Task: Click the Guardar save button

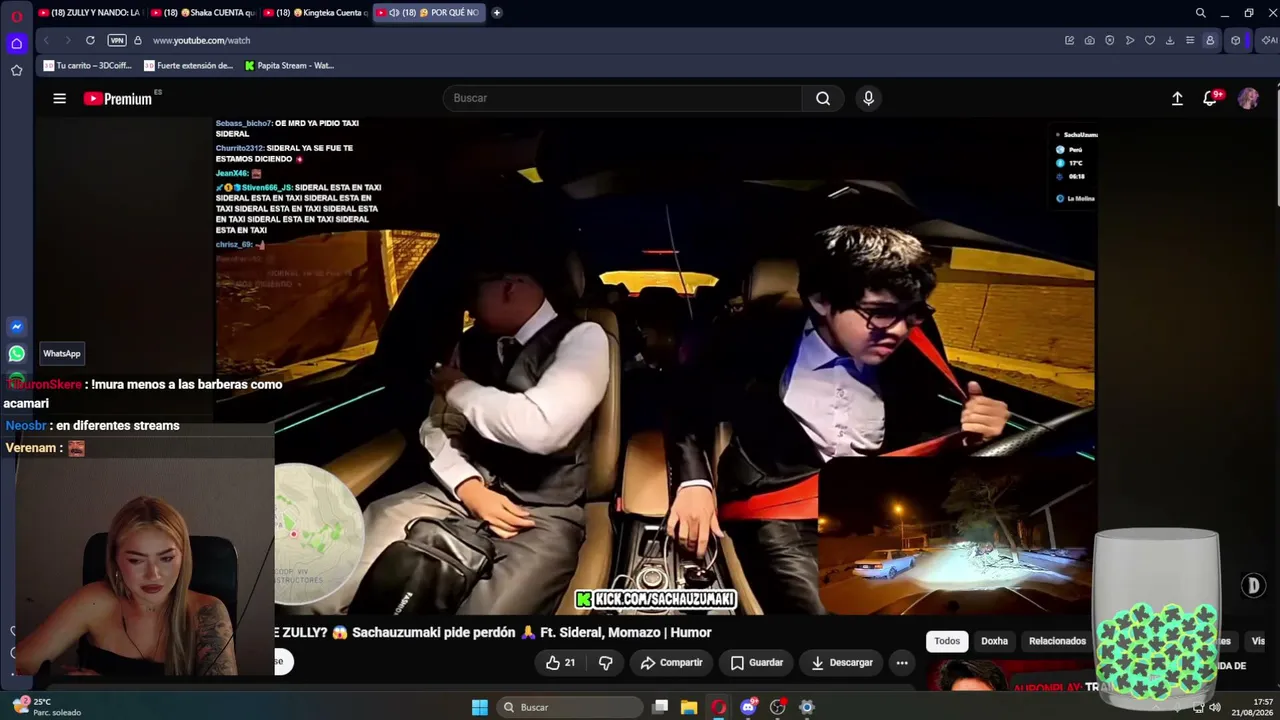Action: (757, 662)
